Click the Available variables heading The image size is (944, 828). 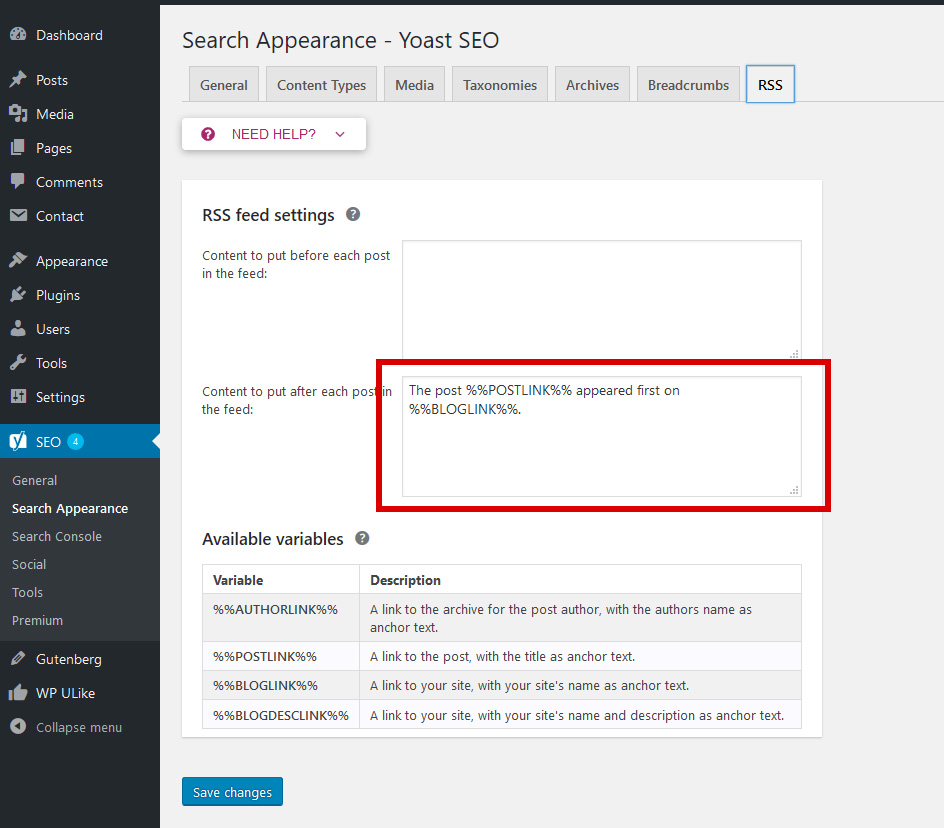coord(273,539)
